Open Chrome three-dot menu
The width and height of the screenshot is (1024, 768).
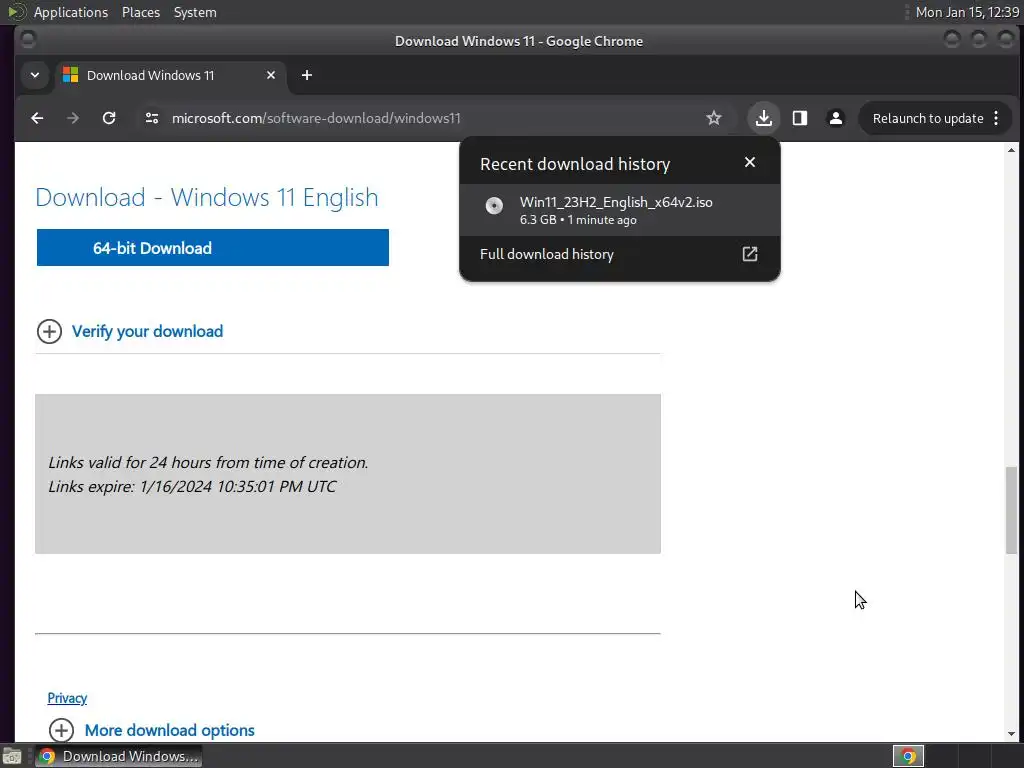point(996,118)
